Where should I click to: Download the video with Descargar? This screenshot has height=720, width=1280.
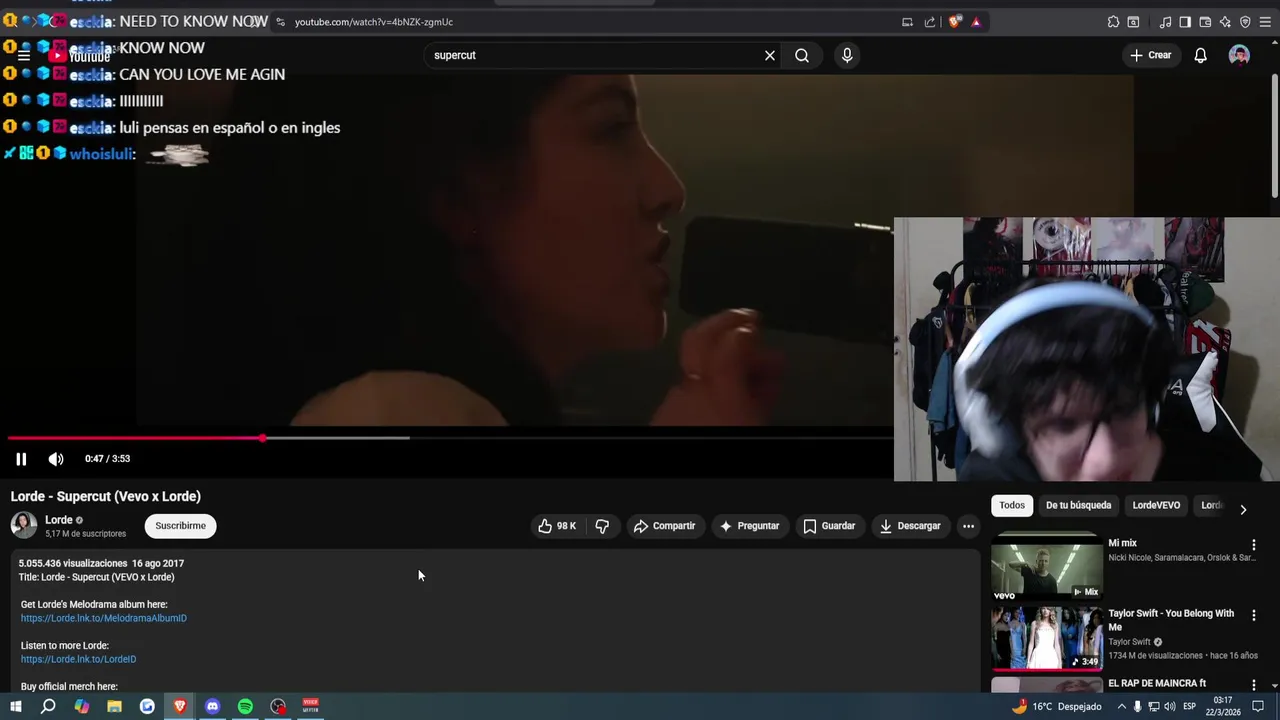tap(910, 526)
